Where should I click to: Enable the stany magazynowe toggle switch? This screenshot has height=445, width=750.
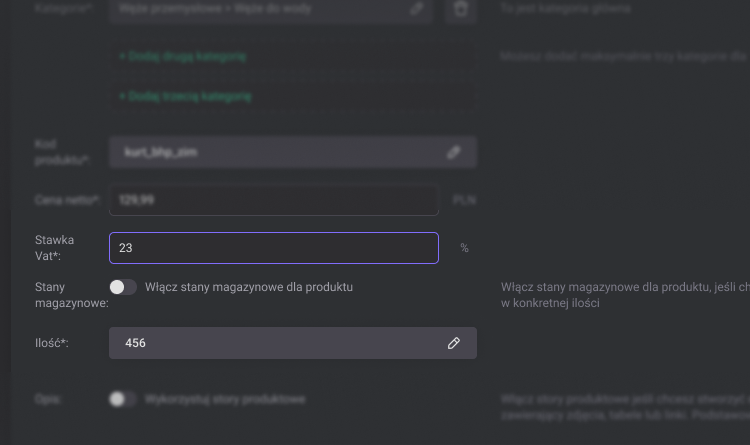pos(123,287)
